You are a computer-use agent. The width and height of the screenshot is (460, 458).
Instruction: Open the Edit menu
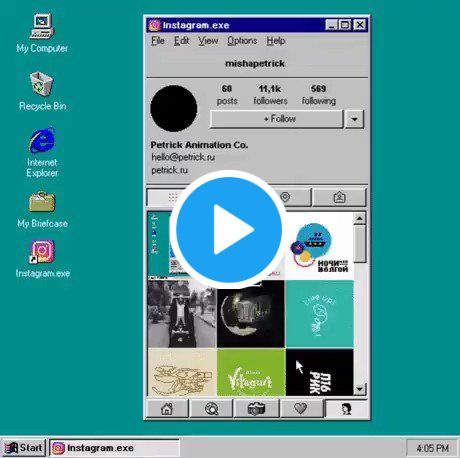pos(181,41)
